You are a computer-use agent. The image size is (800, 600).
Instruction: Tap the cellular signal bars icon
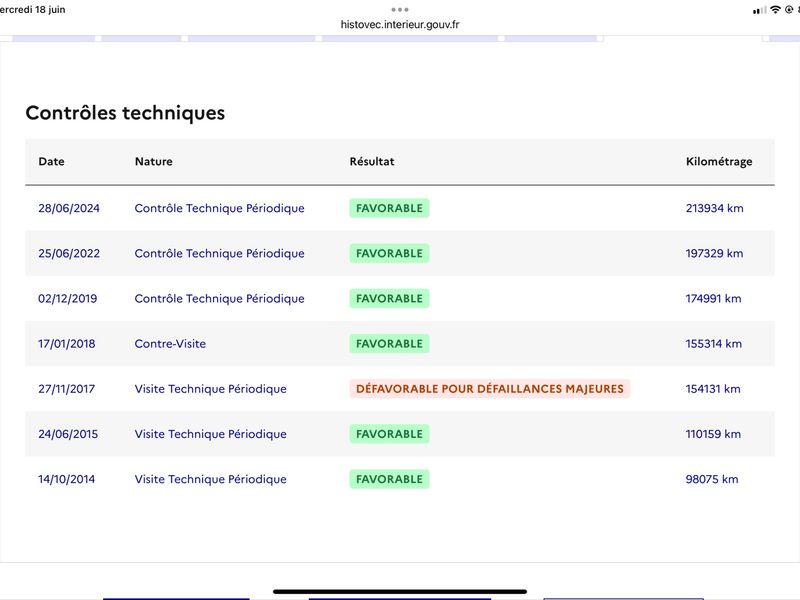759,10
